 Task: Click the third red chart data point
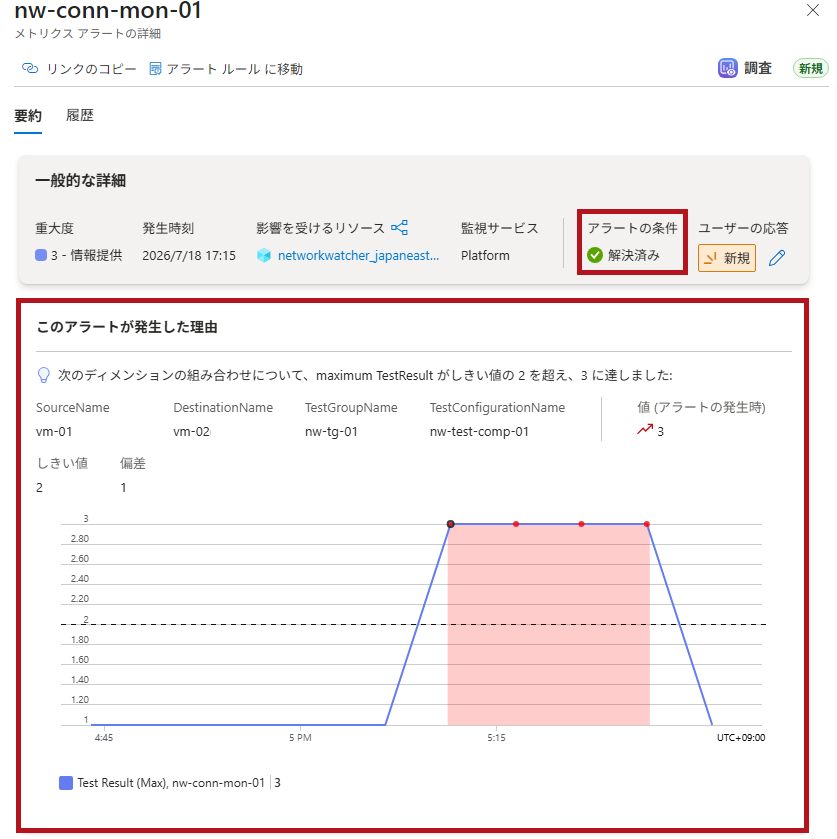(582, 524)
